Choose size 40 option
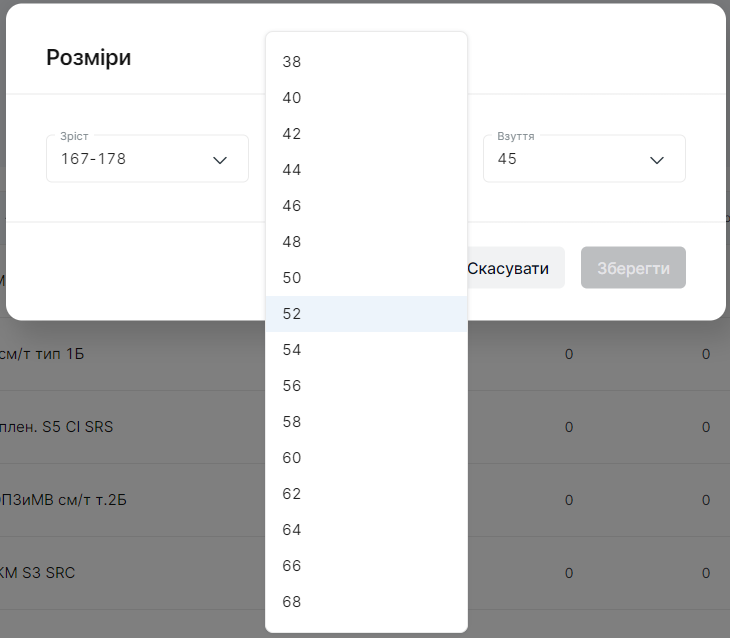 (366, 98)
